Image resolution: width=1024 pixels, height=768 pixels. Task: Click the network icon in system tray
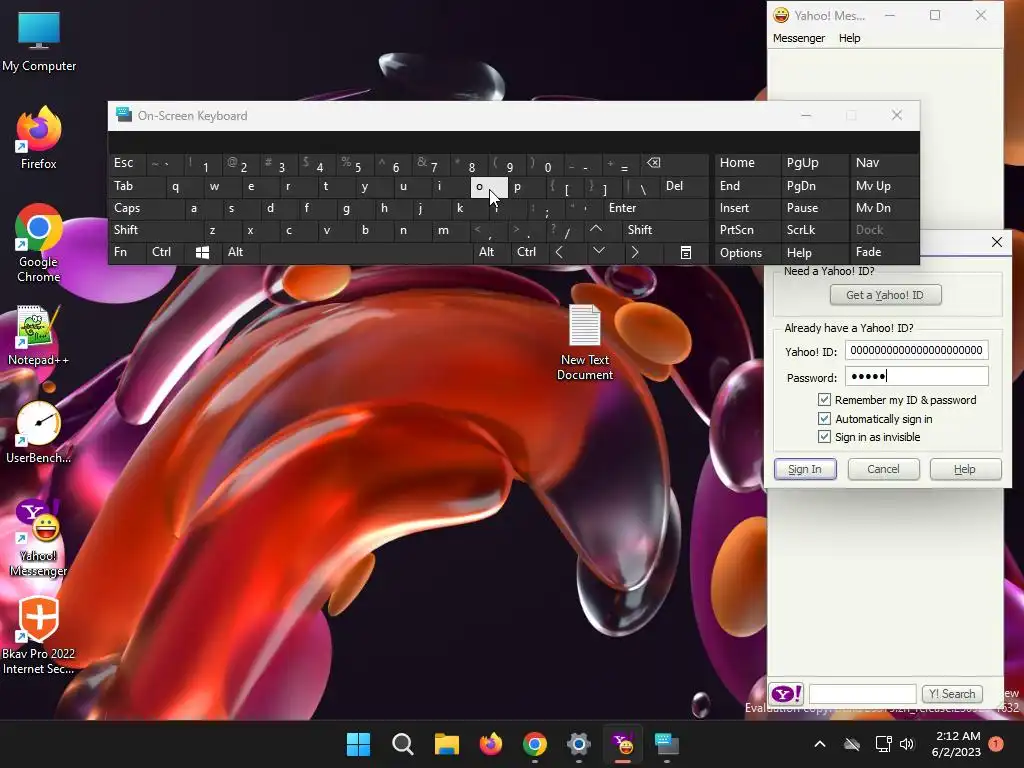[x=883, y=744]
